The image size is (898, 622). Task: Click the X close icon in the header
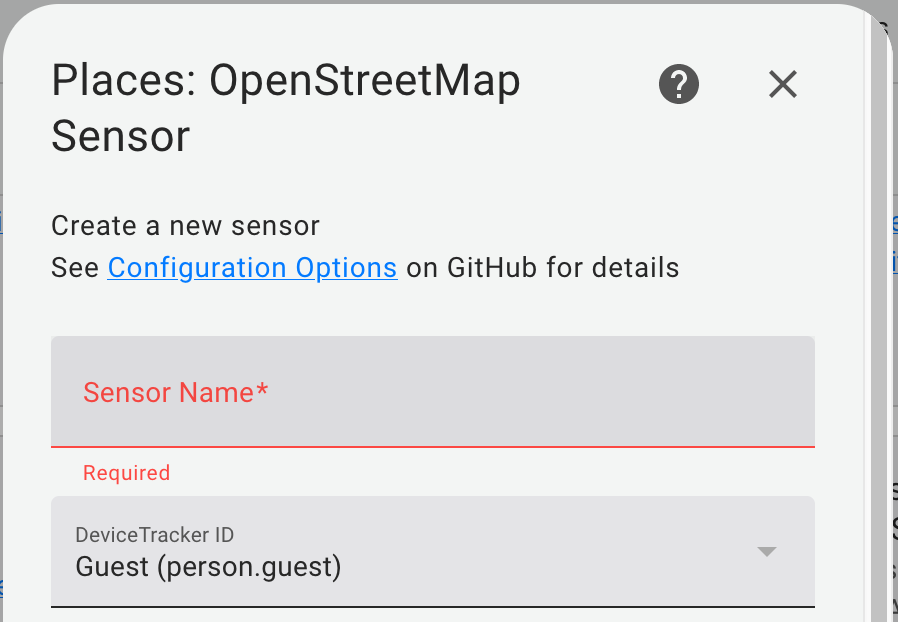click(782, 84)
